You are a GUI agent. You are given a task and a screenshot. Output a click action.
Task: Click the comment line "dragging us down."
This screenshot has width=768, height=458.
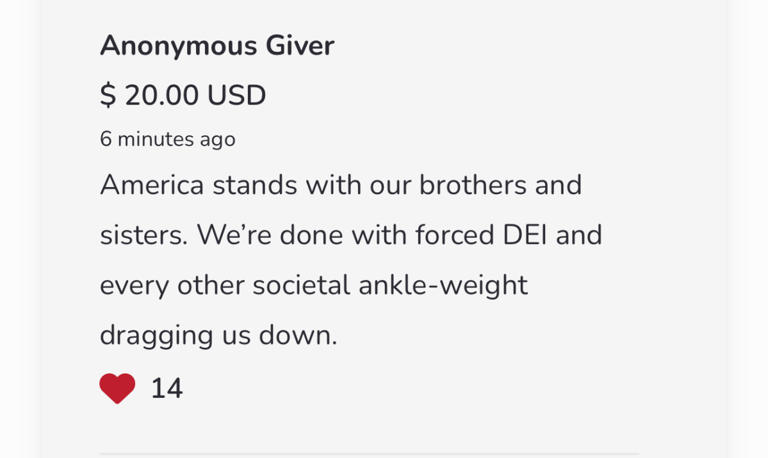point(218,336)
